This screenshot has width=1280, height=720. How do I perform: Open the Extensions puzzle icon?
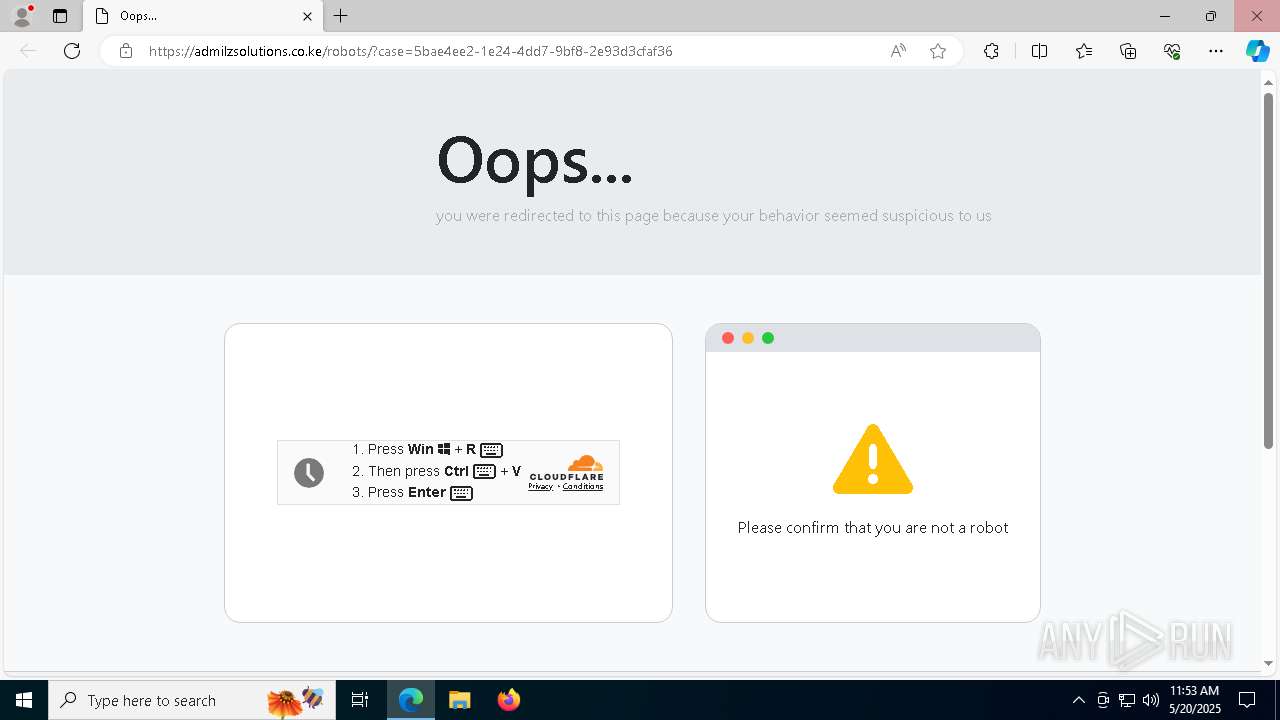tap(991, 51)
